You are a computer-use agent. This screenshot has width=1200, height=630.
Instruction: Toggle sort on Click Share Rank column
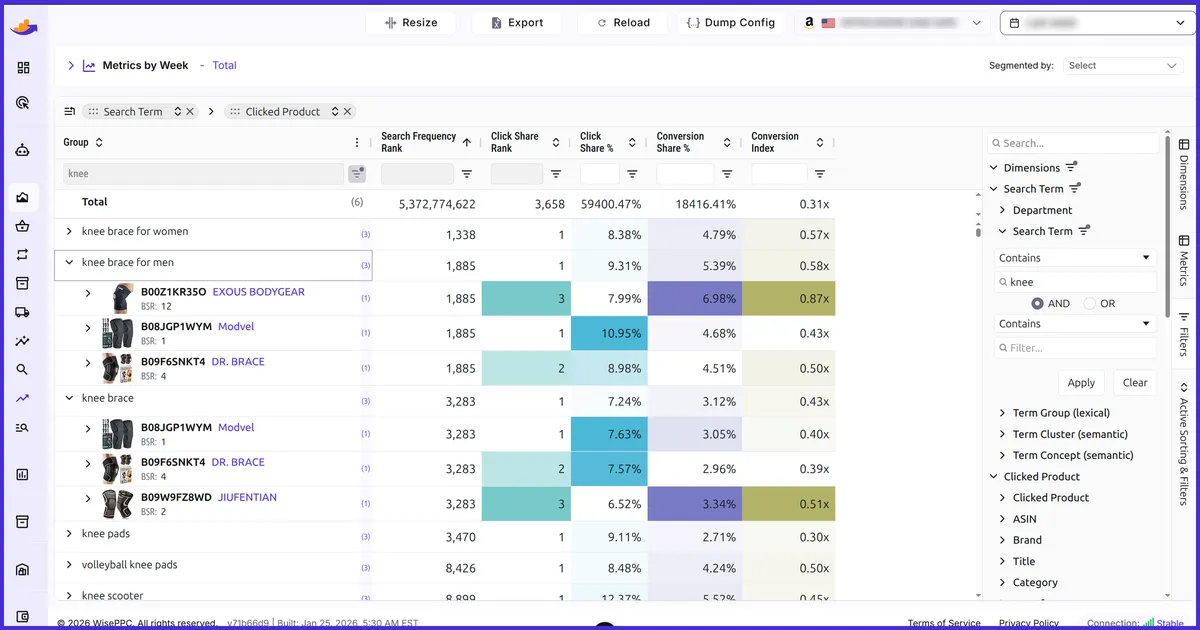(555, 142)
